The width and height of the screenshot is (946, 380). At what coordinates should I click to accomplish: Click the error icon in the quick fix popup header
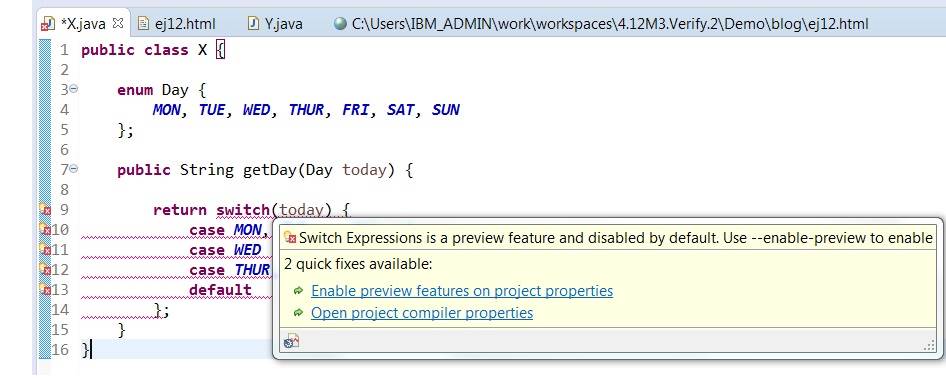click(290, 237)
